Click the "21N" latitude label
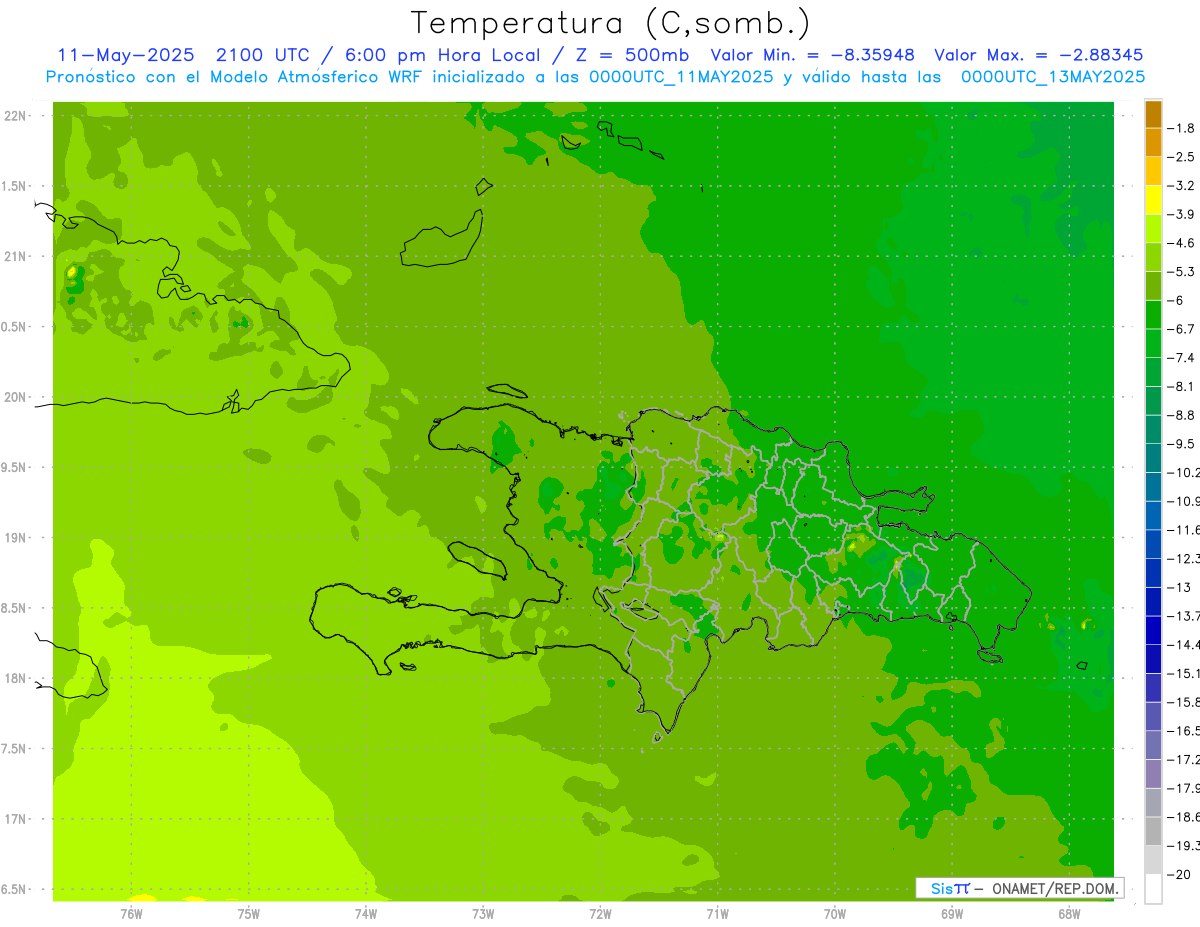Screen dimensions: 1200x927 coord(16,257)
